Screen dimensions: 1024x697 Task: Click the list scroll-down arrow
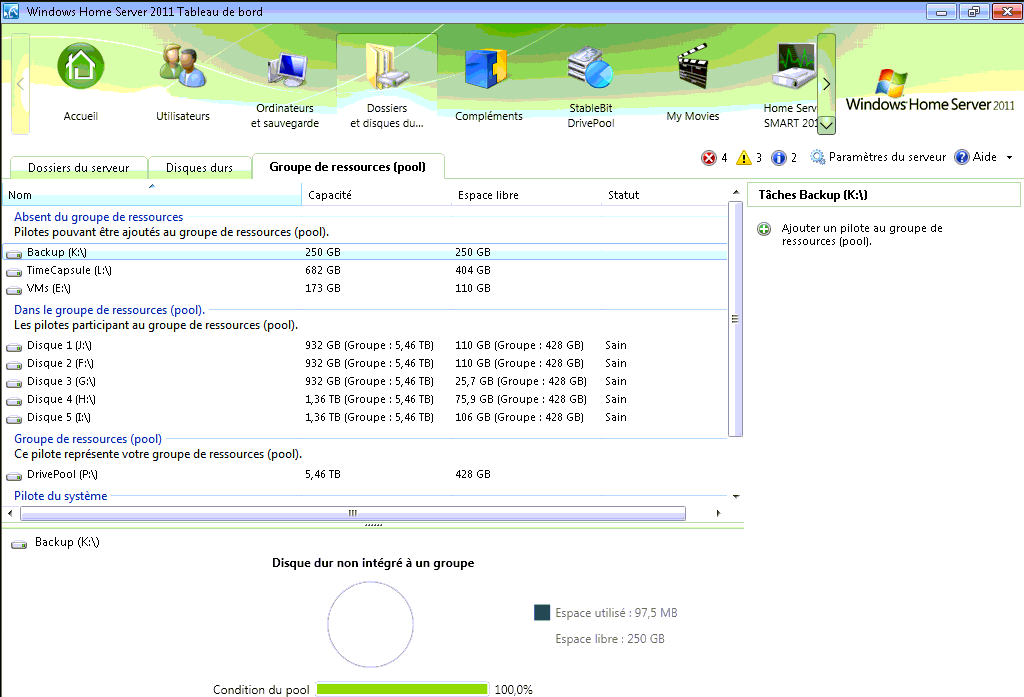[736, 496]
